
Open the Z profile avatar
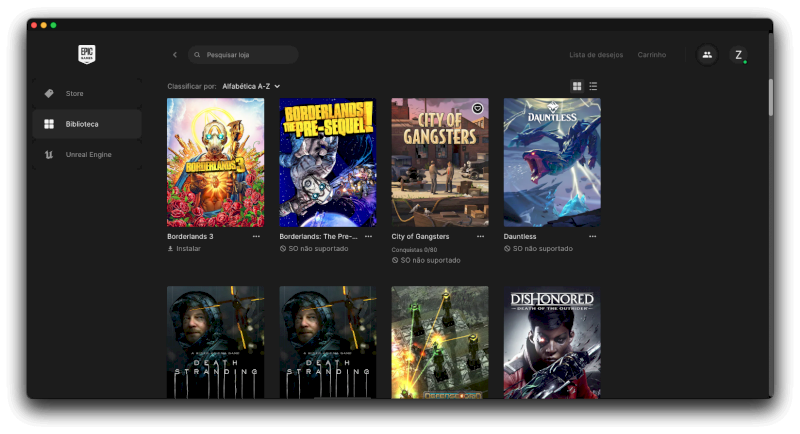[738, 55]
